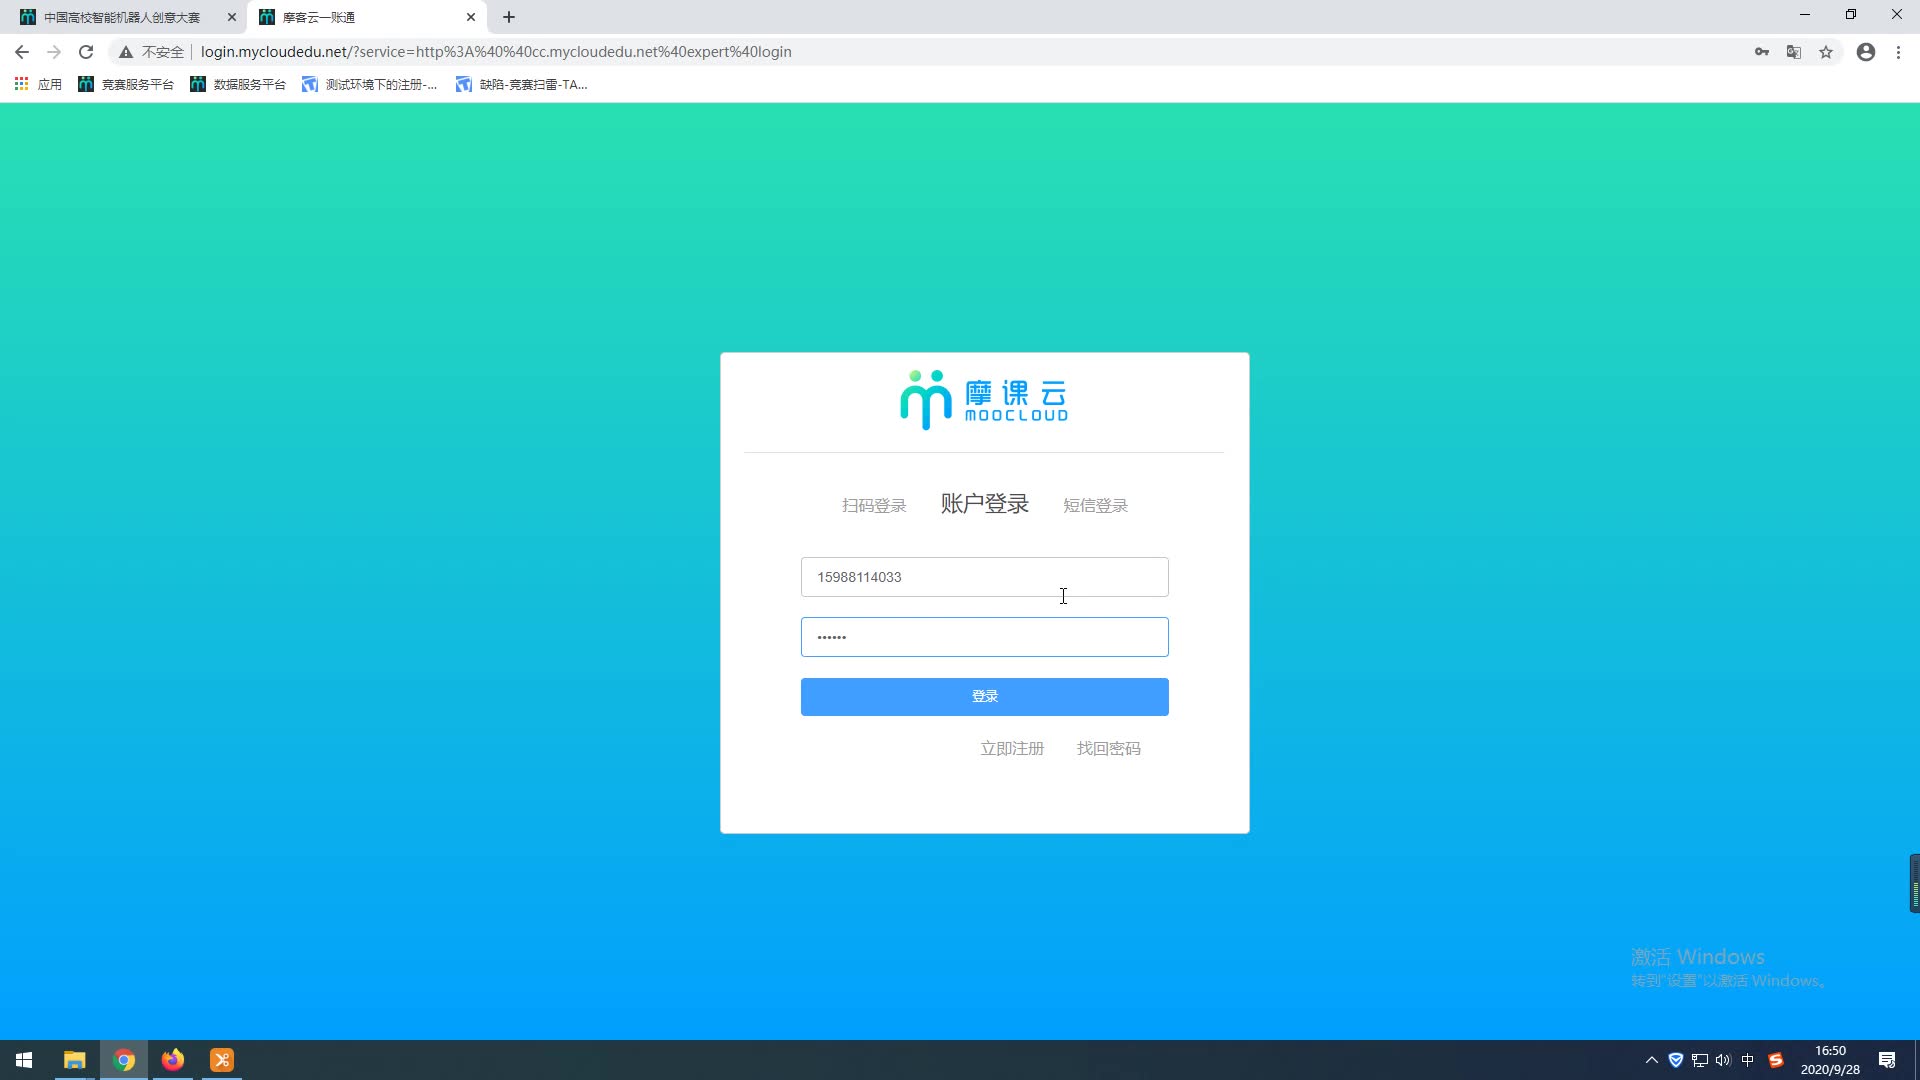The image size is (1920, 1080).
Task: Click the page vertical scrollbar handle
Action: pos(1914,883)
